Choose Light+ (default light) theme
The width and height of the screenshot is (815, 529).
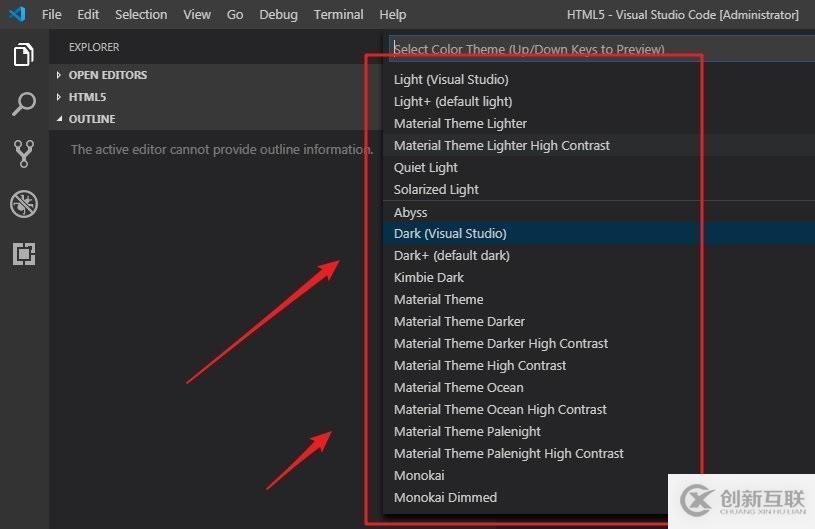[x=599, y=101]
